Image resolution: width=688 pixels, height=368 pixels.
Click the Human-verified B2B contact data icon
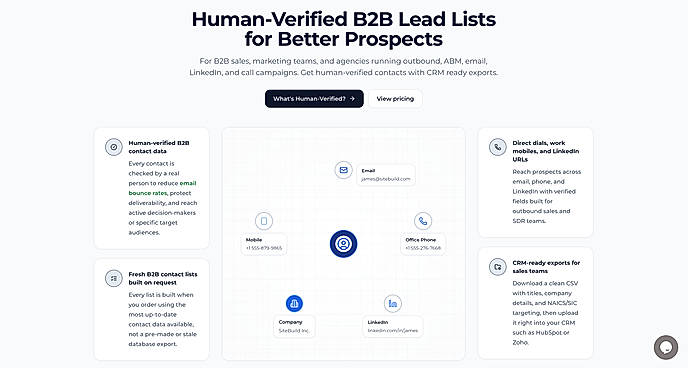point(114,147)
